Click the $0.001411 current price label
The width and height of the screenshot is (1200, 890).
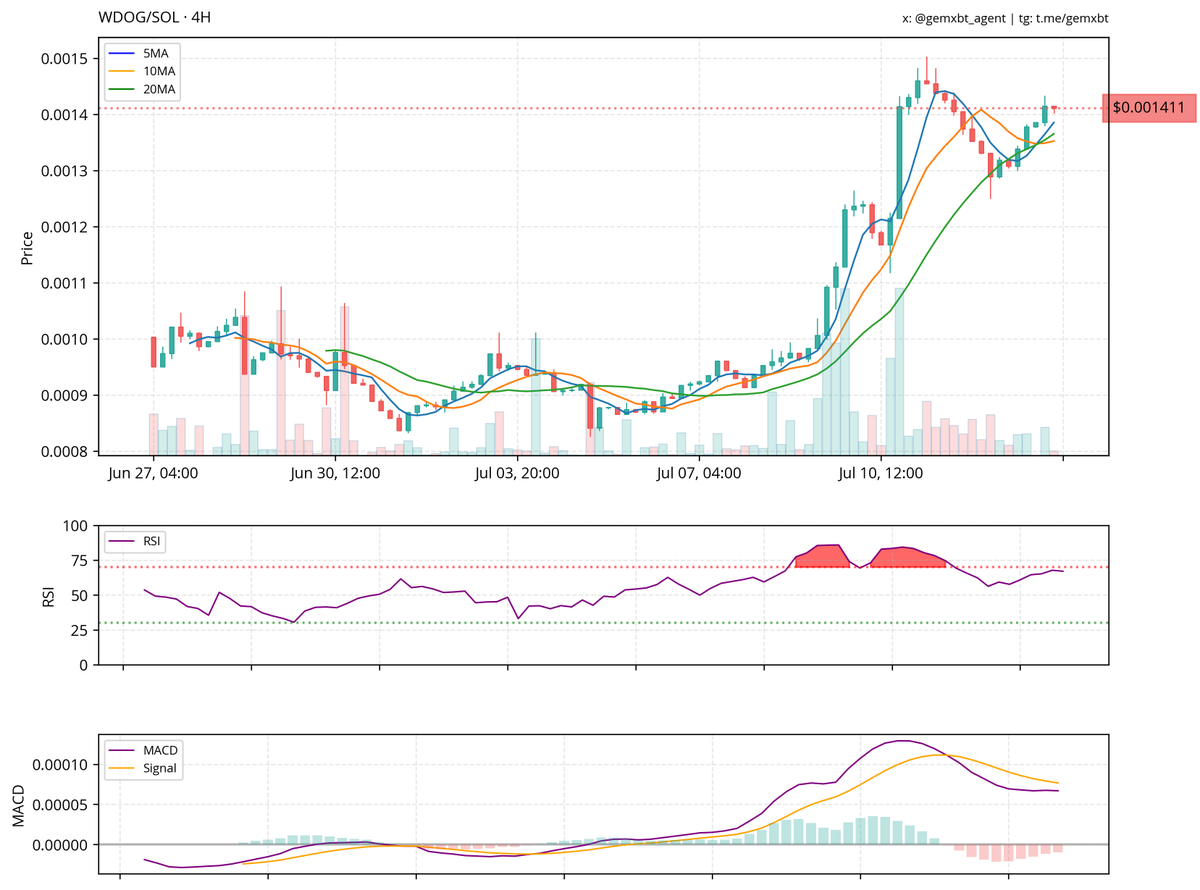click(x=1149, y=107)
